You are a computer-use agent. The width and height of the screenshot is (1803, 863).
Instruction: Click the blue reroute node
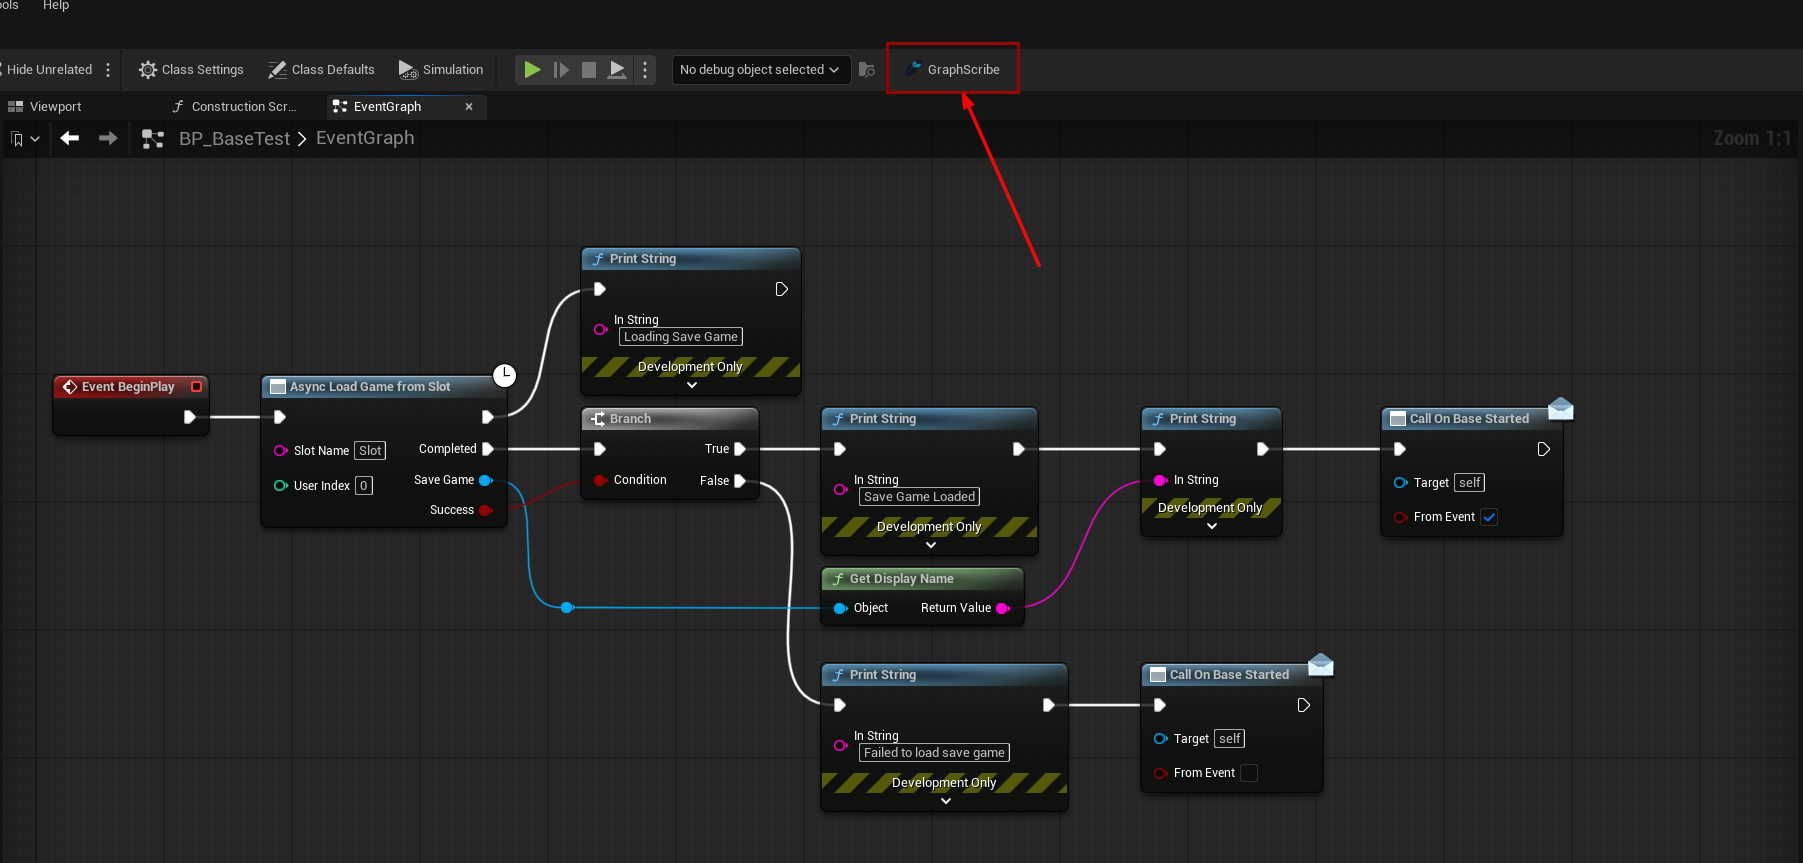tap(567, 607)
